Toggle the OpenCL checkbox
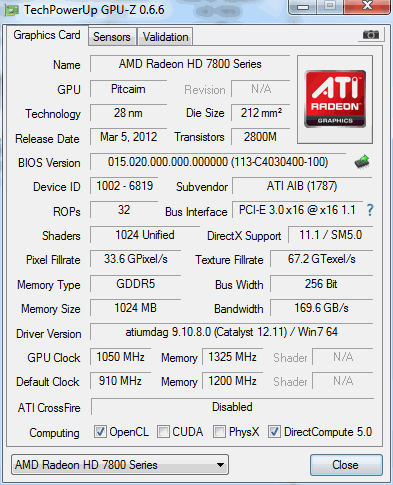 [100, 432]
